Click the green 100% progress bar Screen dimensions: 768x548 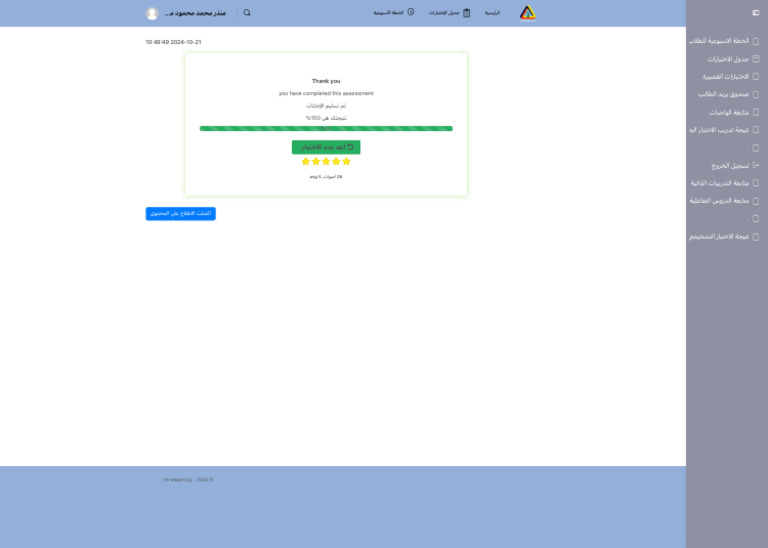326,129
